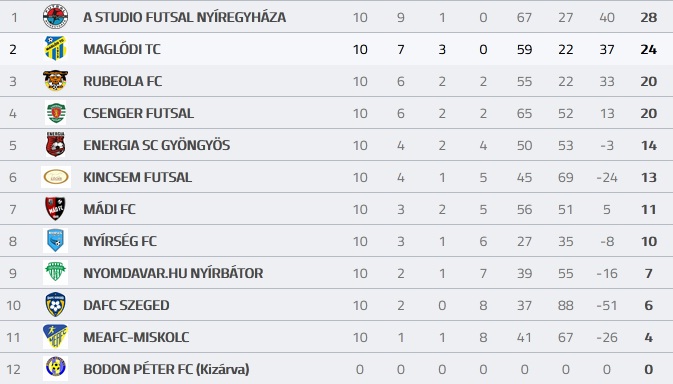Viewport: 673px width, 384px height.
Task: Click the A Studio Futsal Nyíregyháza team logo
Action: 55,17
